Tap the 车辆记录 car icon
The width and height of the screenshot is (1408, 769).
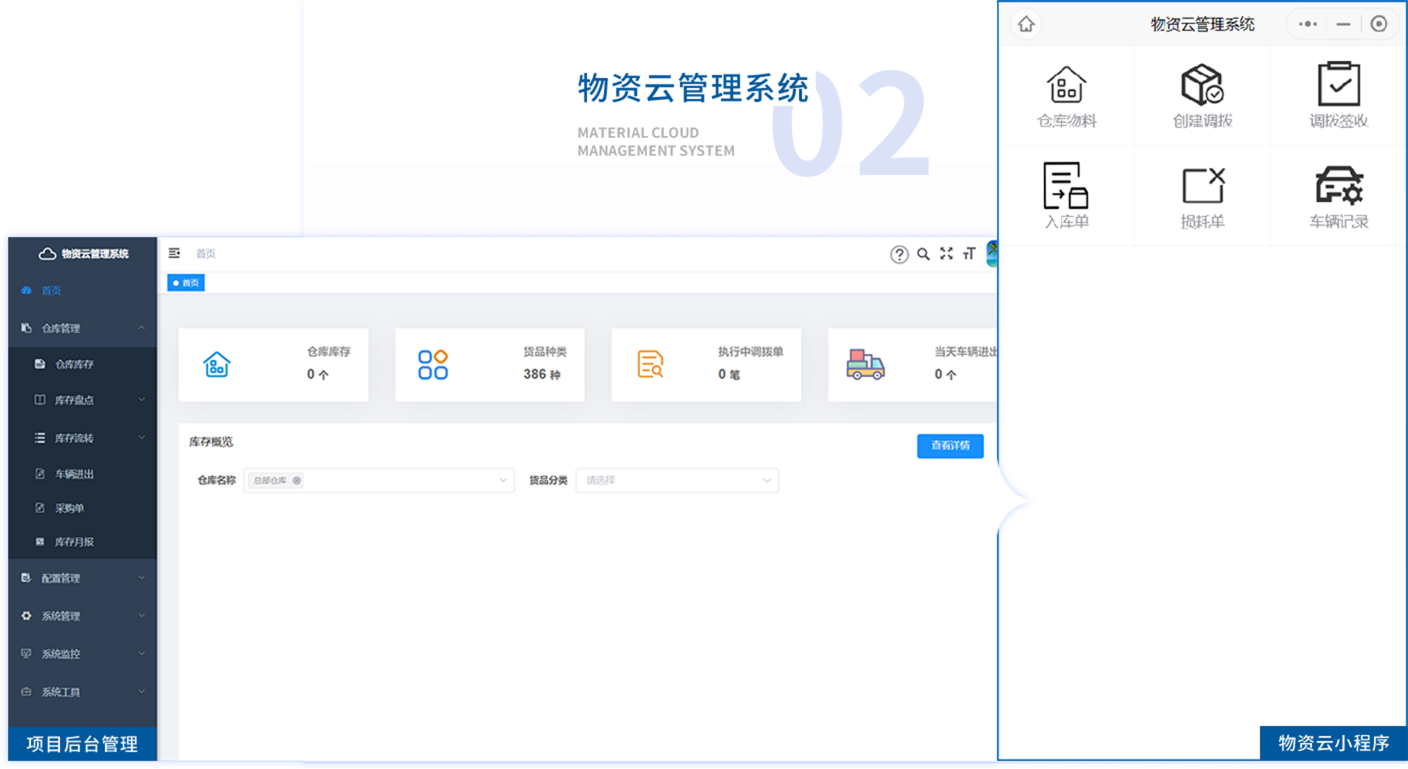[x=1338, y=186]
